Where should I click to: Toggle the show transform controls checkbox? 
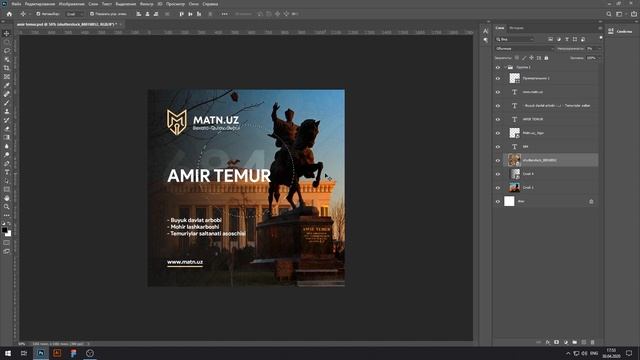pos(92,14)
